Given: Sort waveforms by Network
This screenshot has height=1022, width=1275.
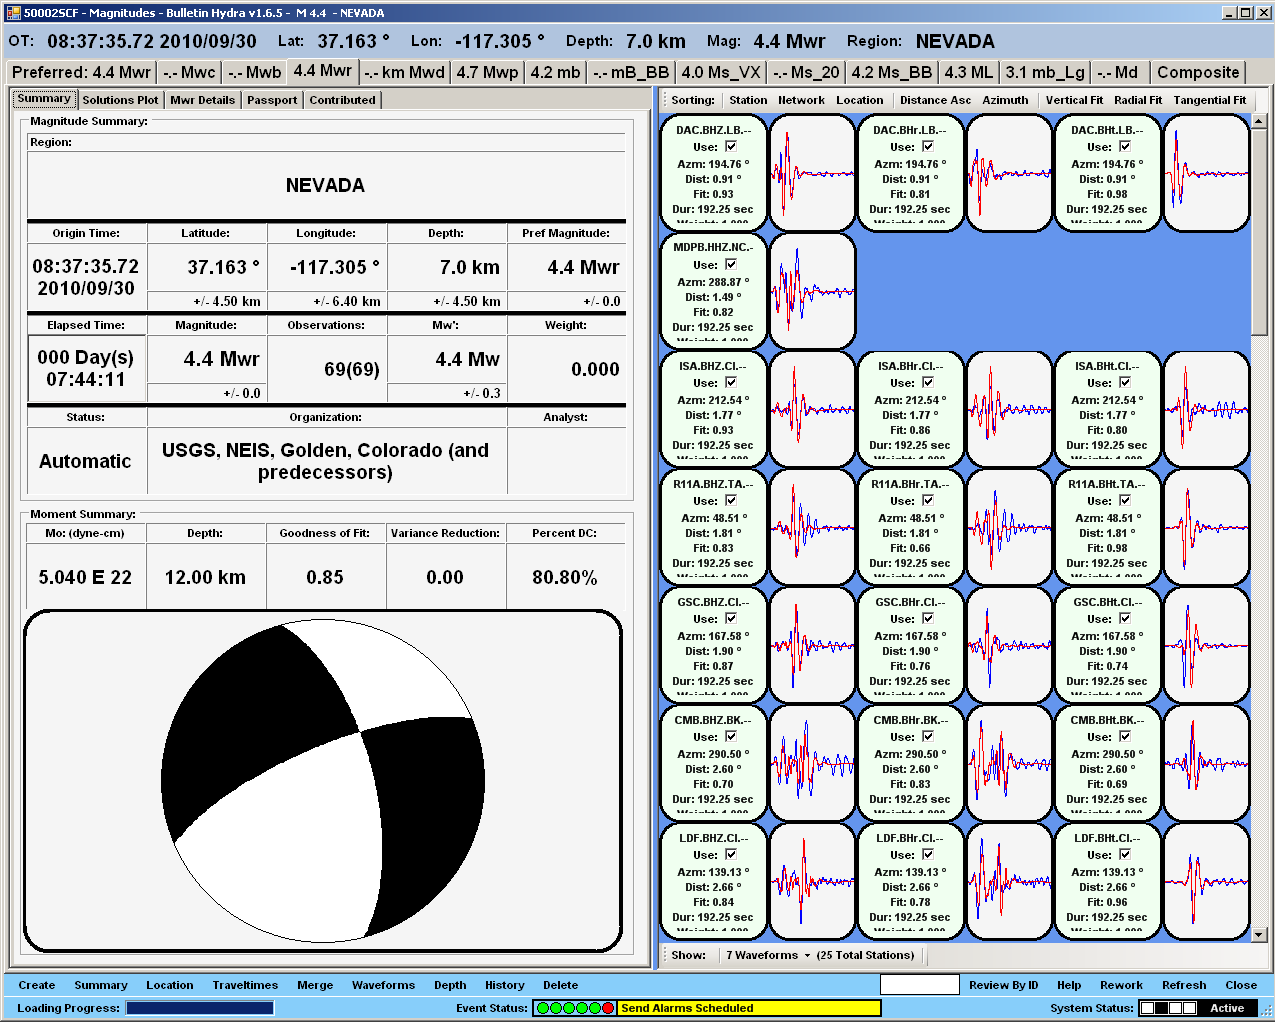Looking at the screenshot, I should [801, 100].
